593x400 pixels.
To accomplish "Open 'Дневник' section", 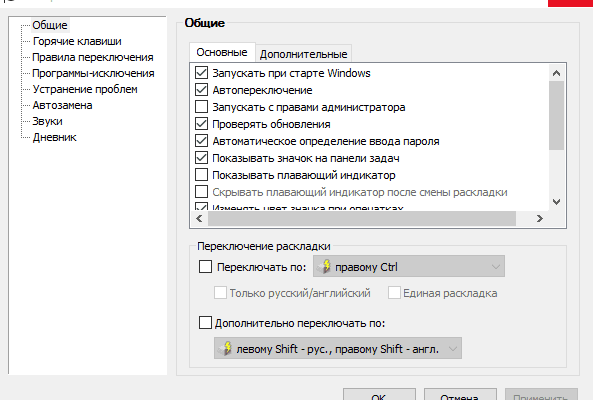I will pos(54,137).
